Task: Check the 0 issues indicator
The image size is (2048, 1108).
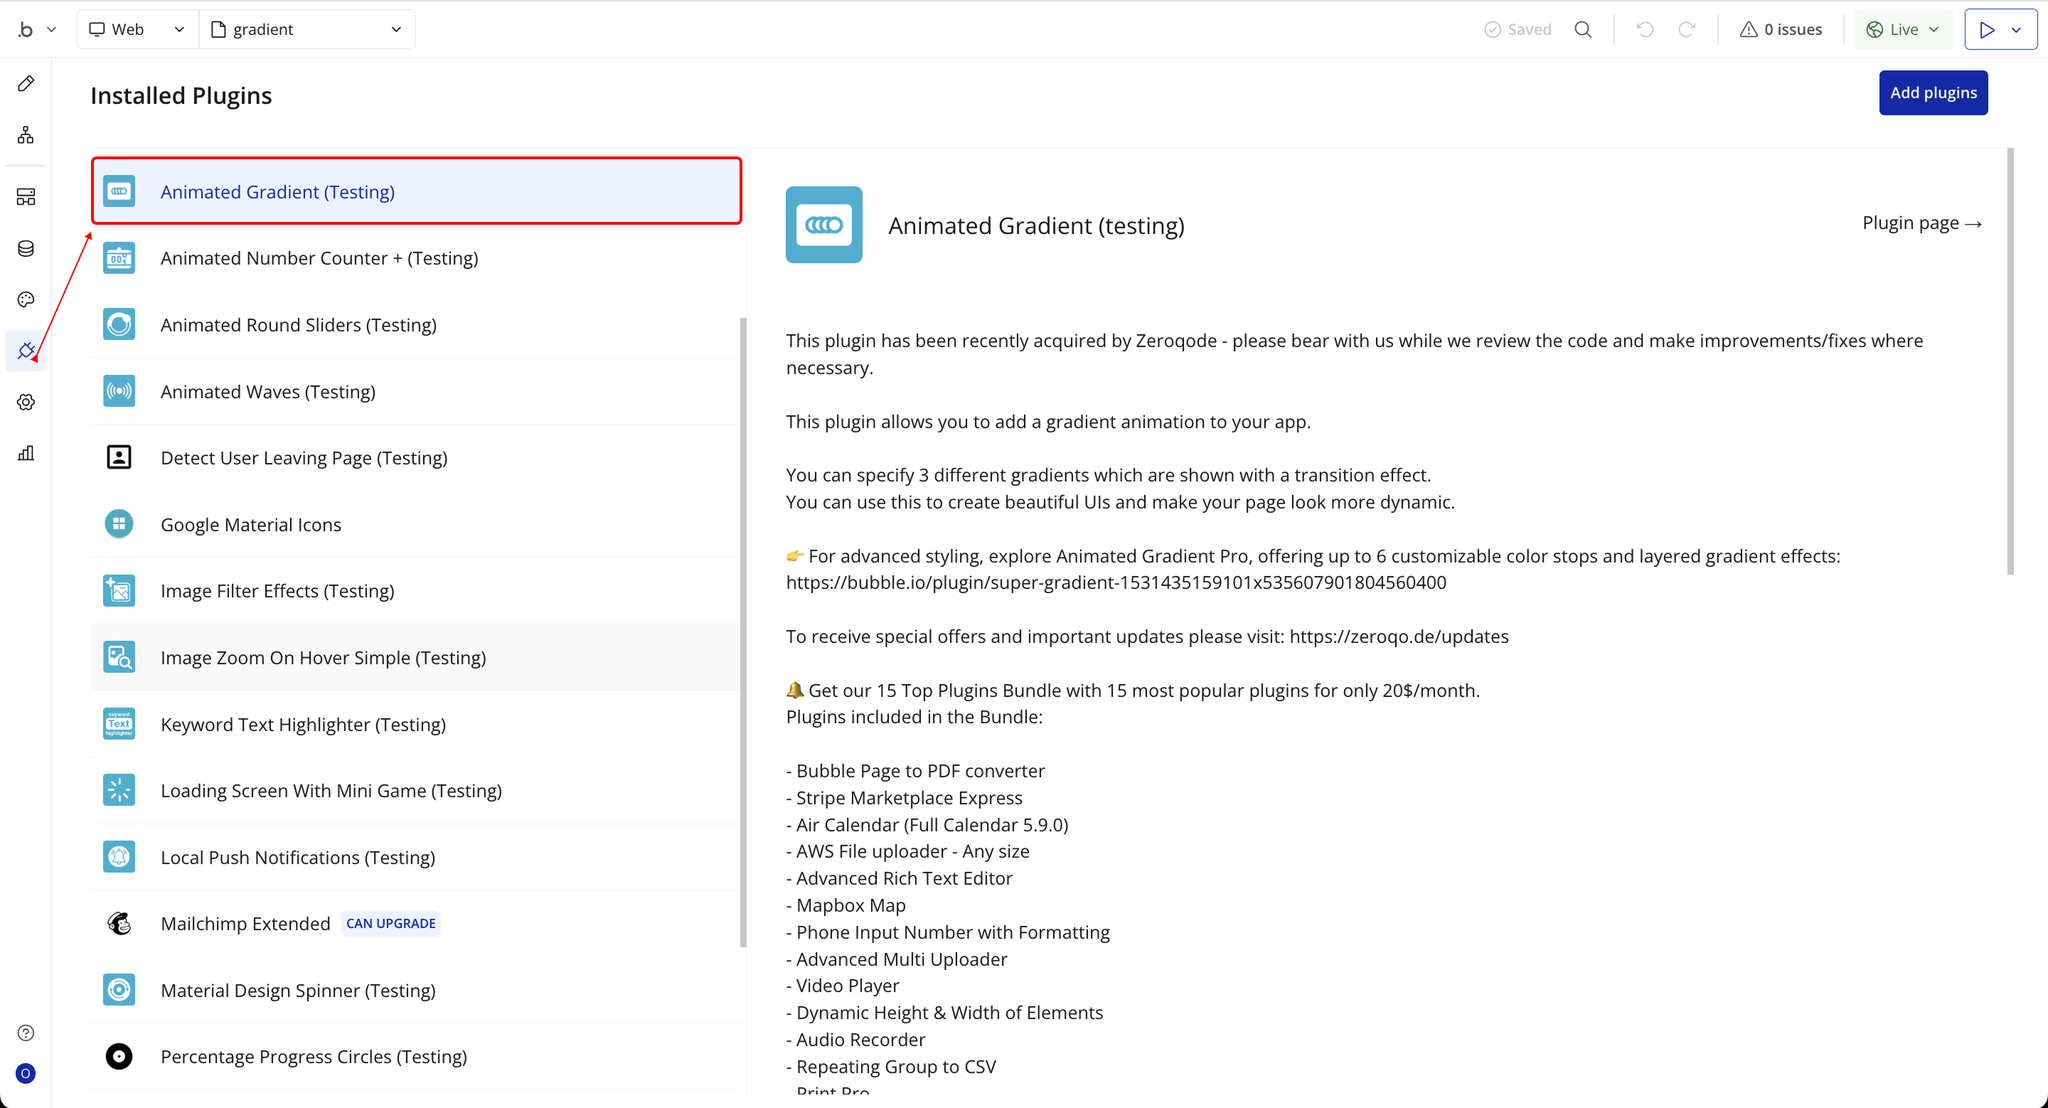Action: coord(1781,29)
